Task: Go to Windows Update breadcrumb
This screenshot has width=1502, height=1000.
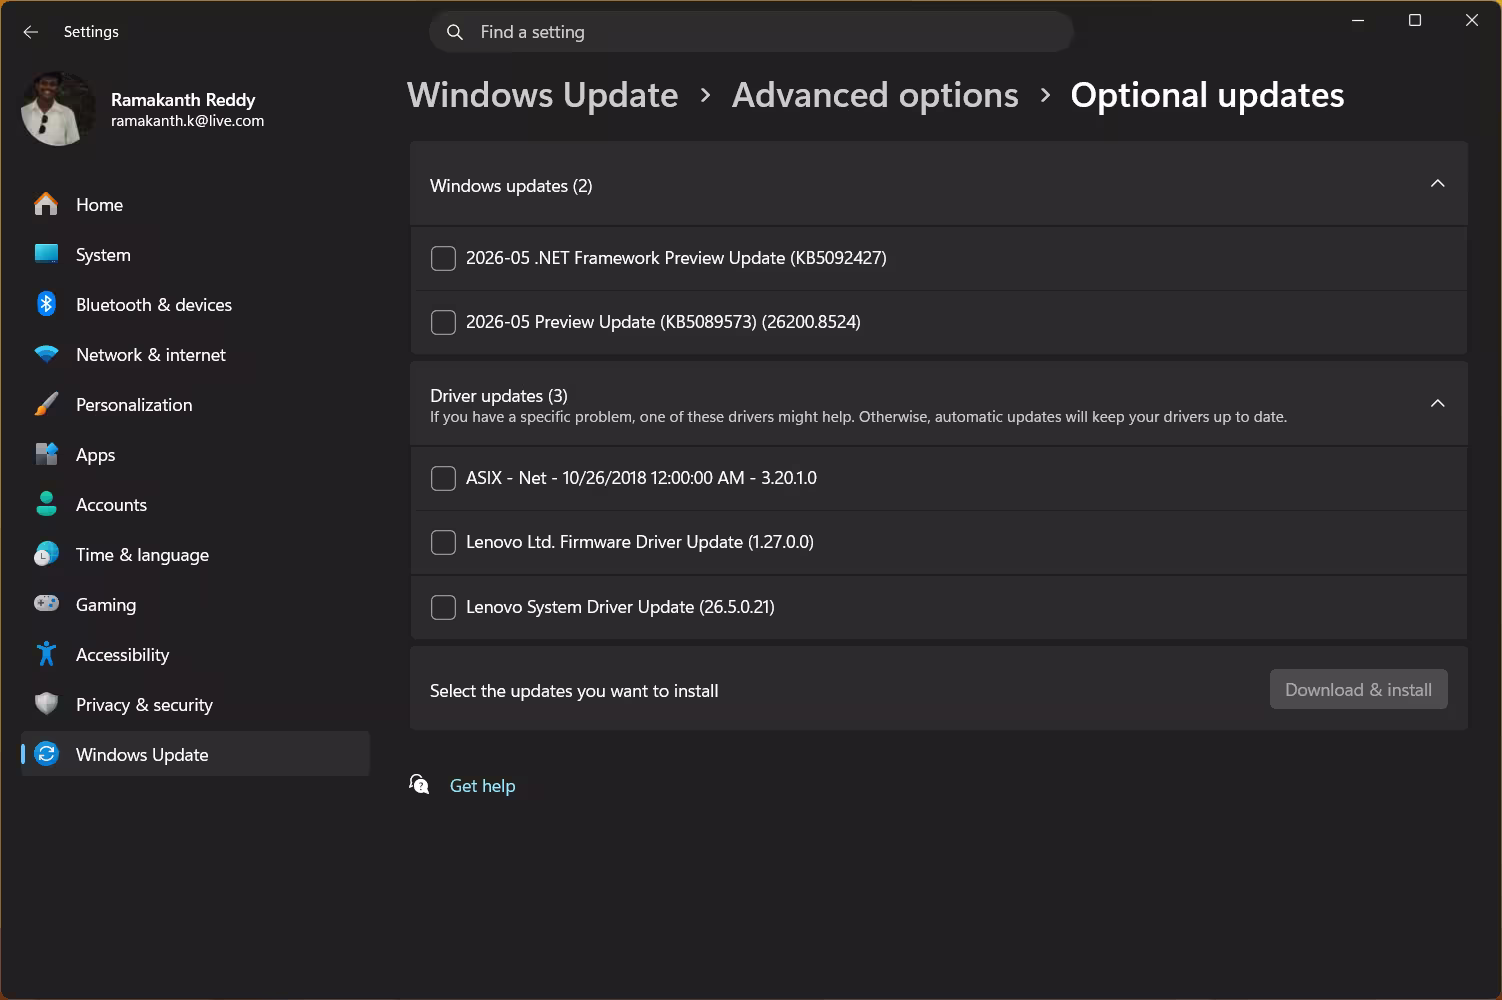Action: click(542, 95)
